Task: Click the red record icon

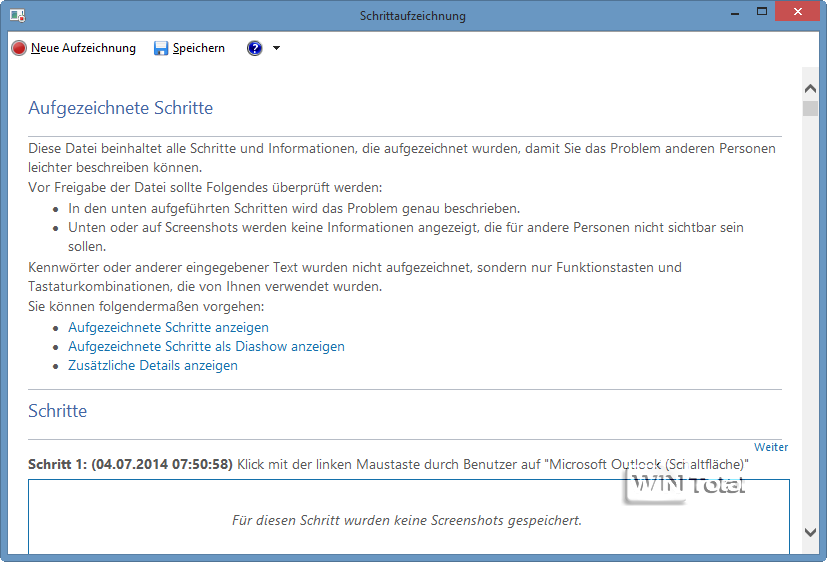Action: pyautogui.click(x=19, y=48)
